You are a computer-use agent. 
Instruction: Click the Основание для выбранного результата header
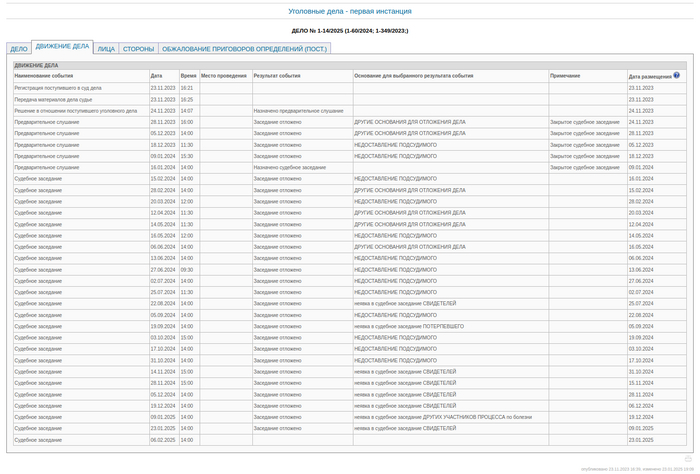point(414,76)
